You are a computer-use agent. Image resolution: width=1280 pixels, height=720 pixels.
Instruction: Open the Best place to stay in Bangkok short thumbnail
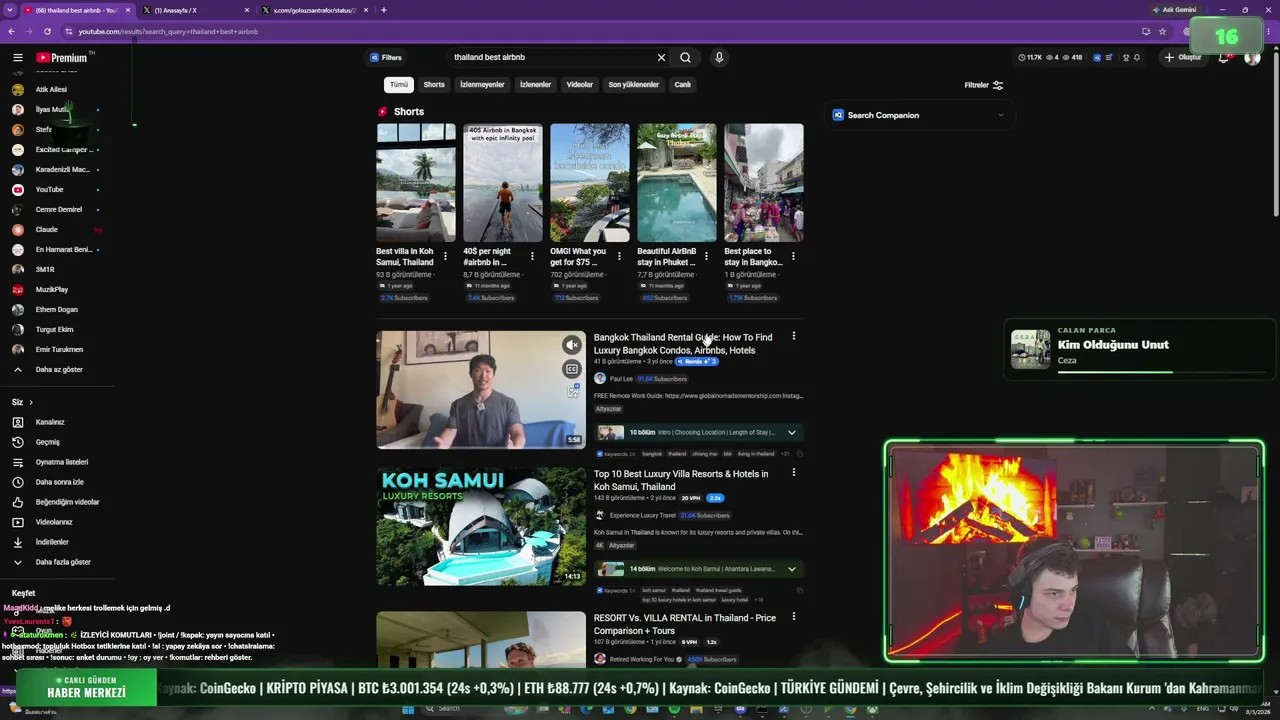point(764,182)
